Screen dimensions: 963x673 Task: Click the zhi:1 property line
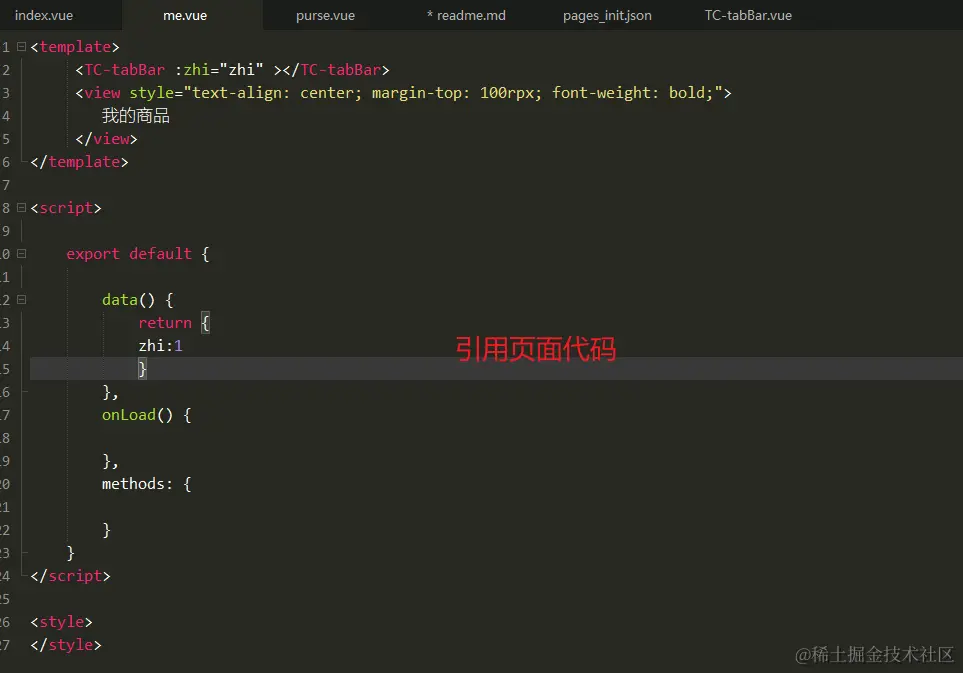coord(160,346)
